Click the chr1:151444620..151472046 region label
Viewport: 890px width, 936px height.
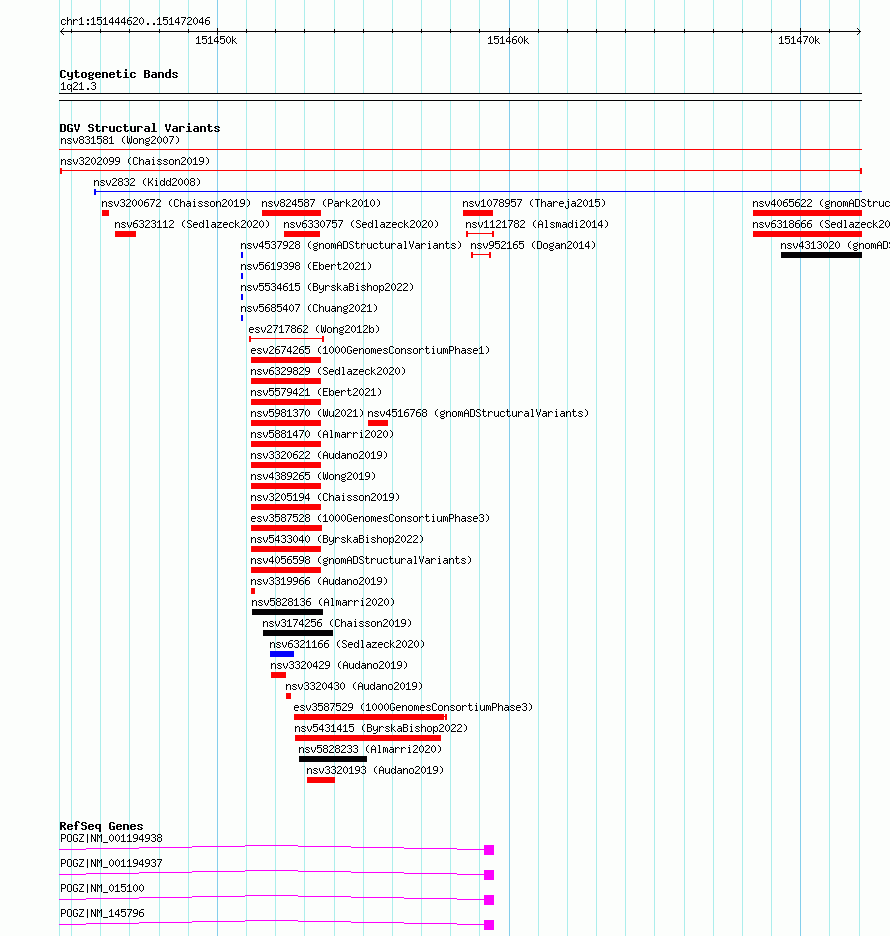[x=135, y=21]
